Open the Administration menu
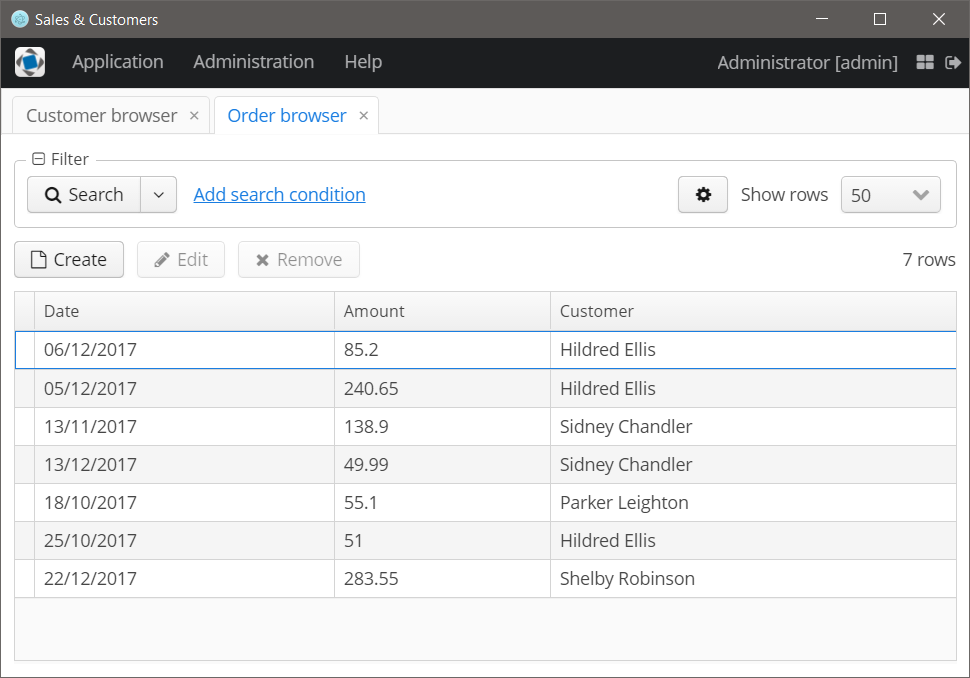 (x=253, y=62)
